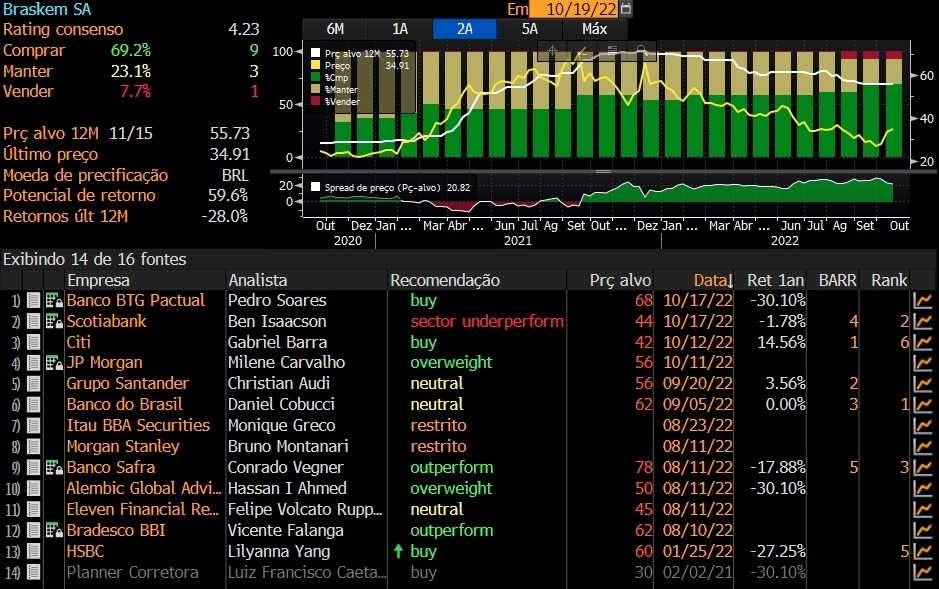Click the Recomendação column header
939x589 pixels.
point(445,280)
